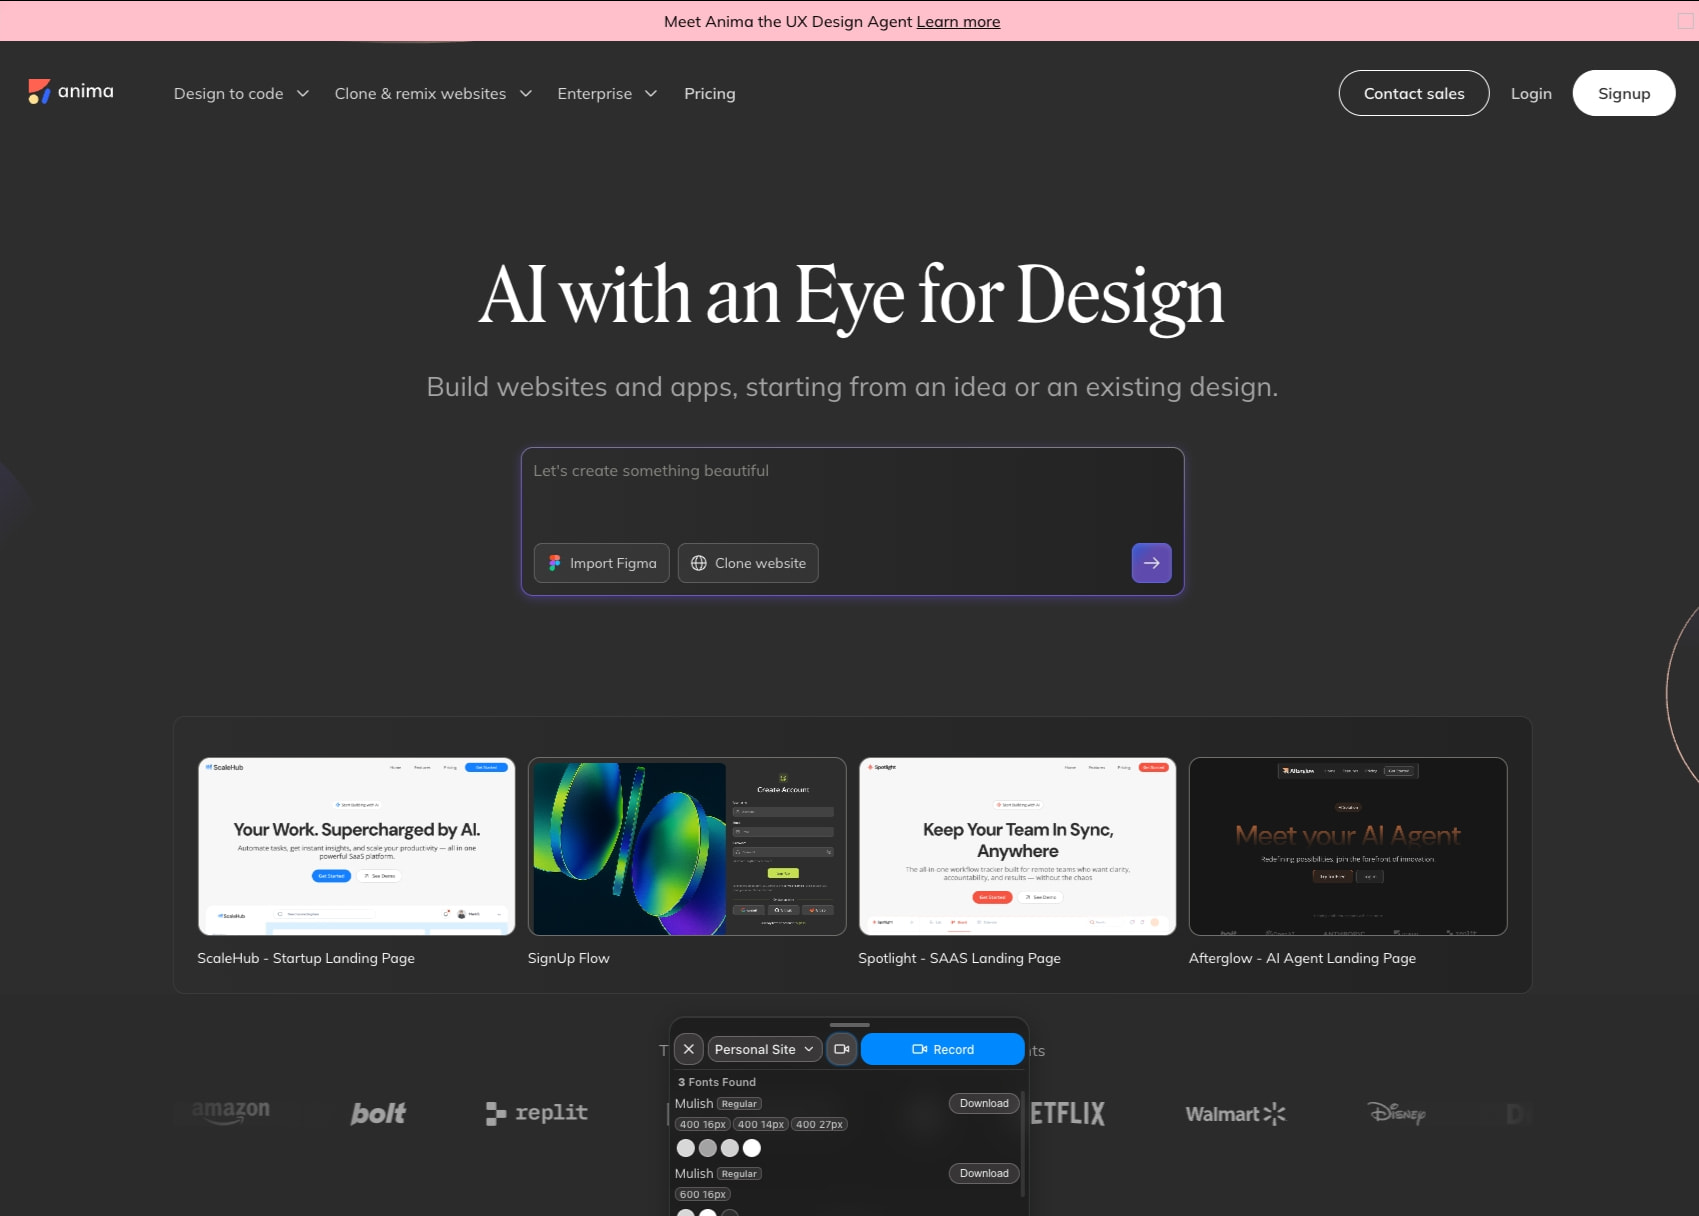Open the Afterglow AI Agent thumbnail

[x=1348, y=846]
